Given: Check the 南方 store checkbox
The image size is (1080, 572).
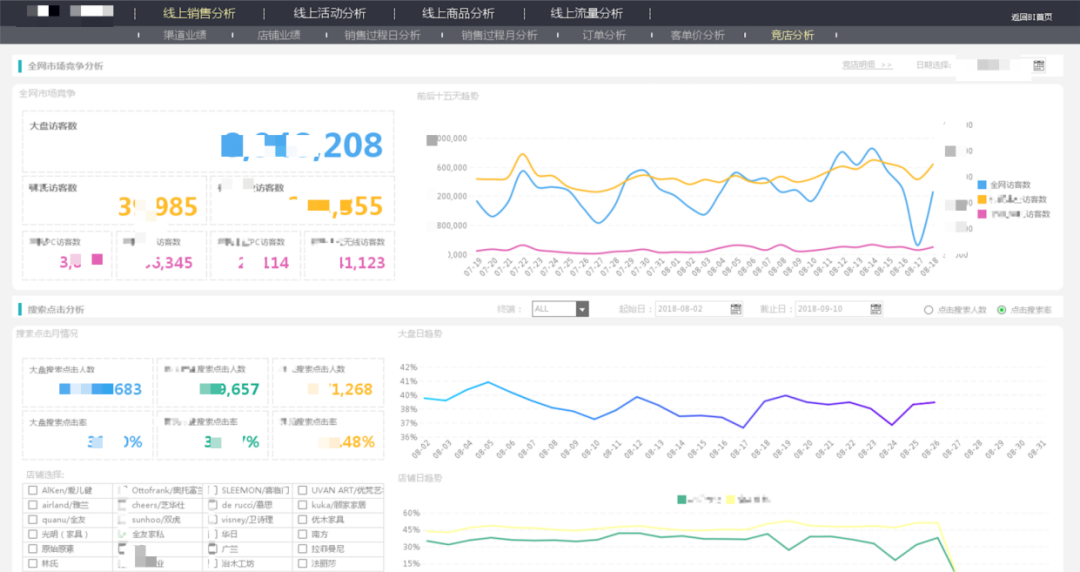Looking at the screenshot, I should point(302,534).
